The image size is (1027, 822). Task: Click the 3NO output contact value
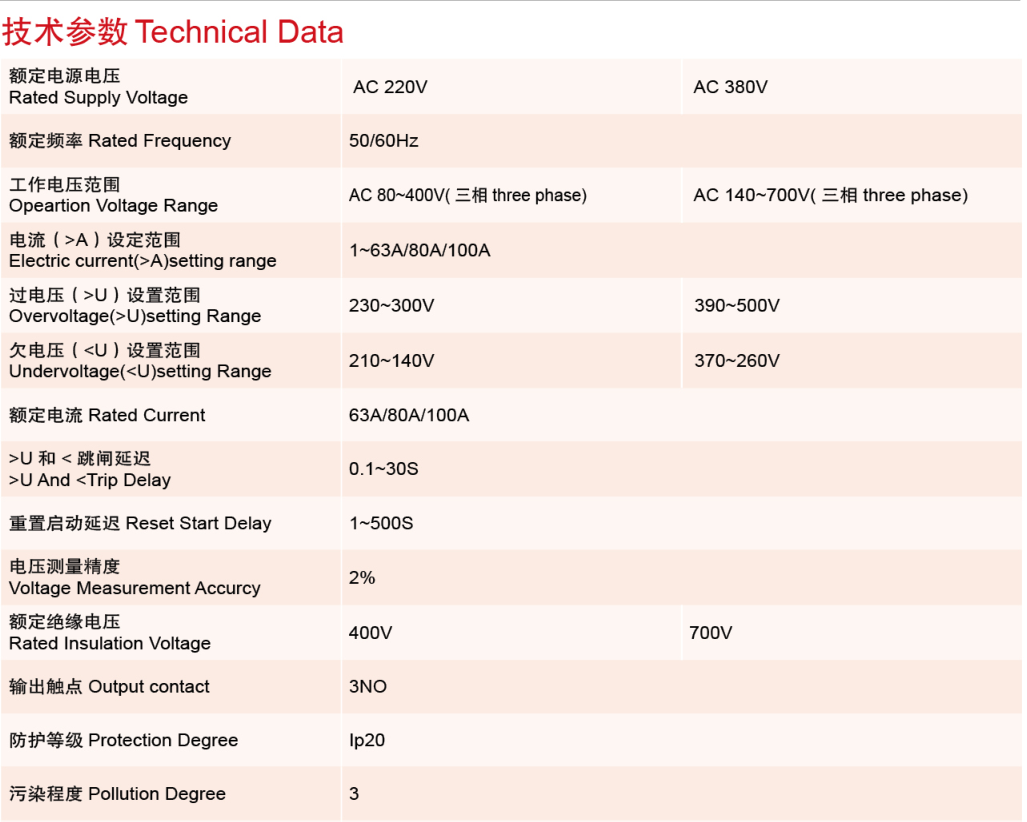367,687
